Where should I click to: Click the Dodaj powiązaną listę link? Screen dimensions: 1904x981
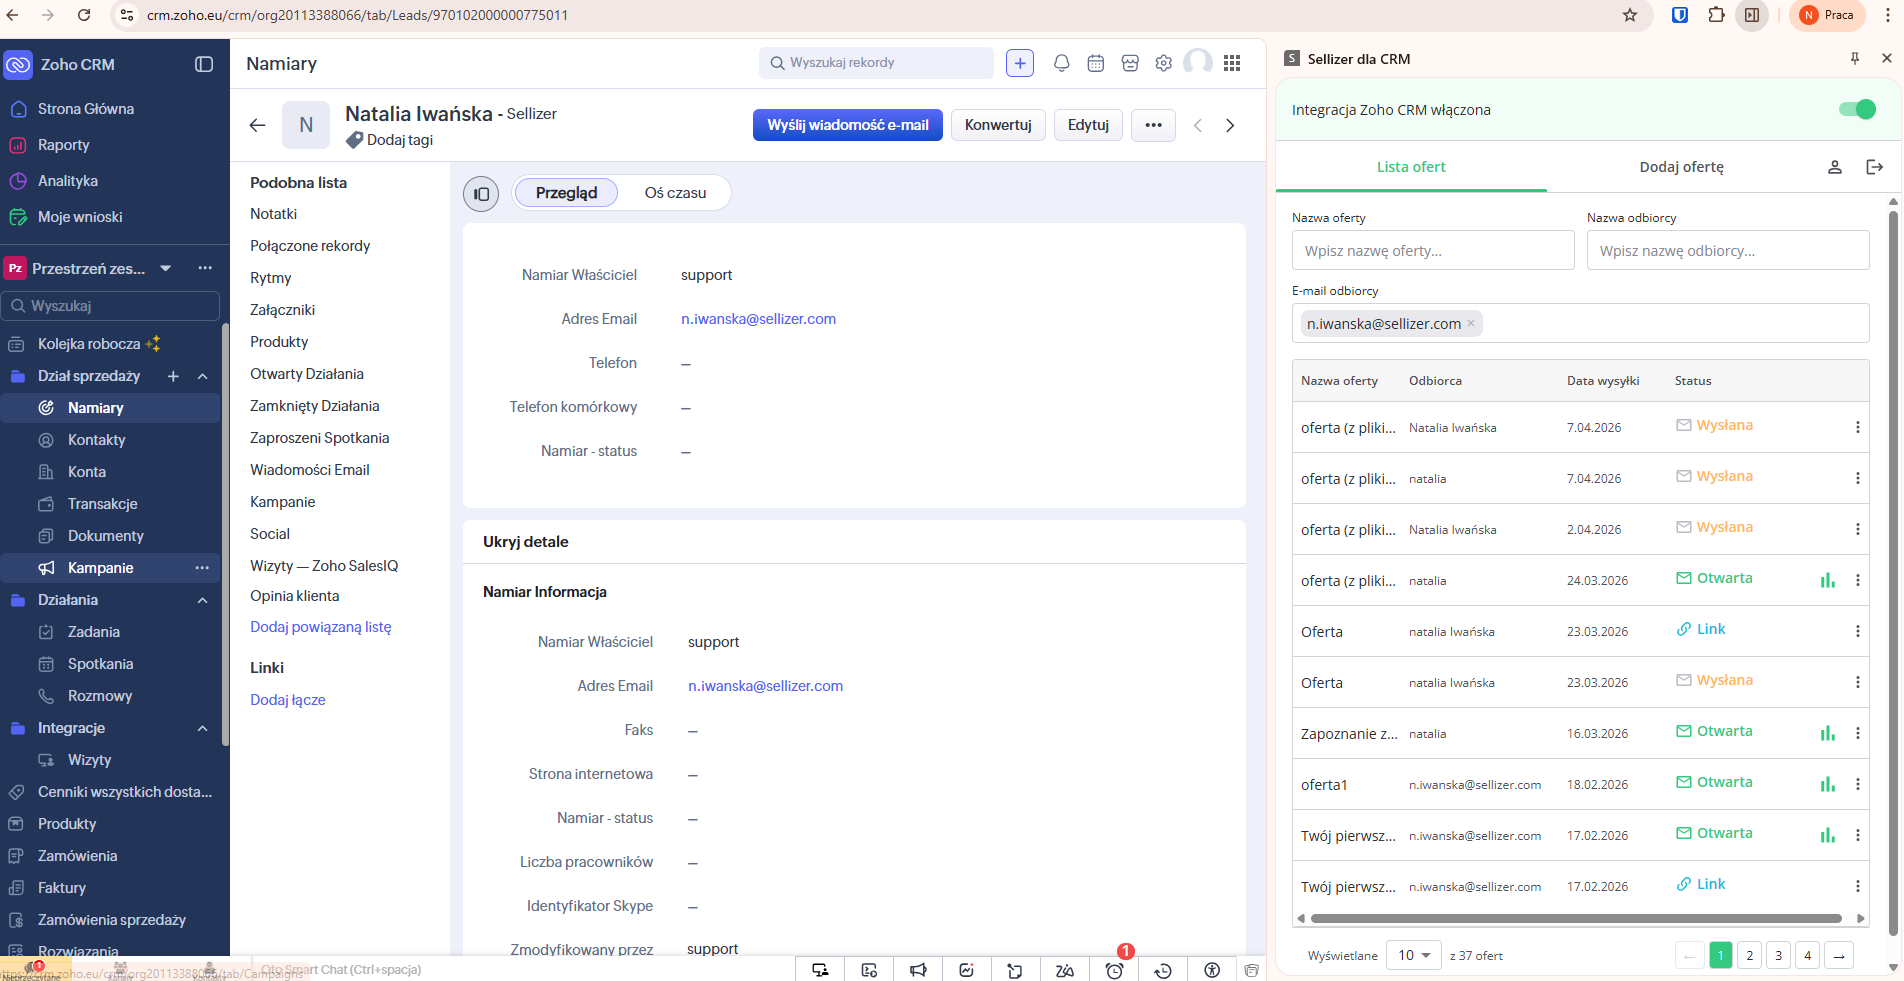pyautogui.click(x=320, y=627)
